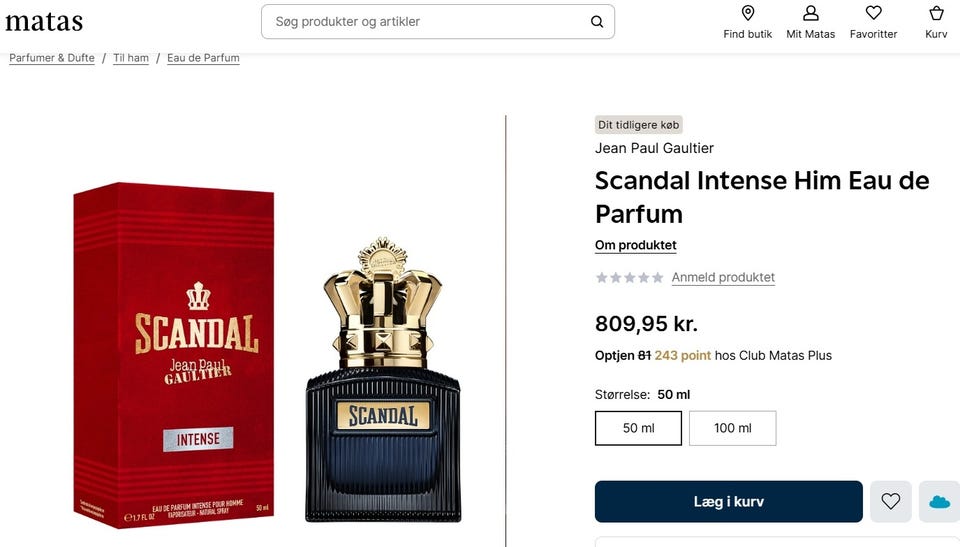Go to Til ham breadcrumb
Viewport: 960px width, 547px height.
pyautogui.click(x=131, y=58)
